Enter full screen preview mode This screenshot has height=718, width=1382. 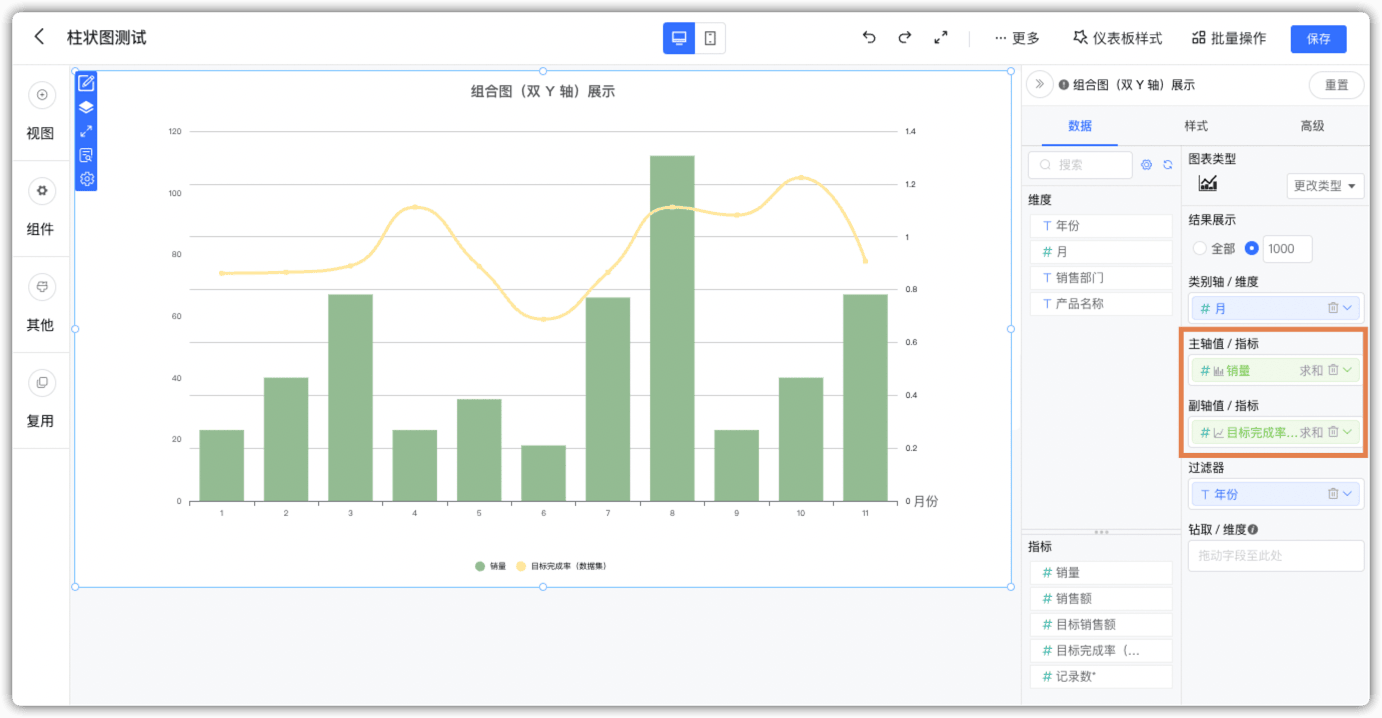click(x=940, y=38)
